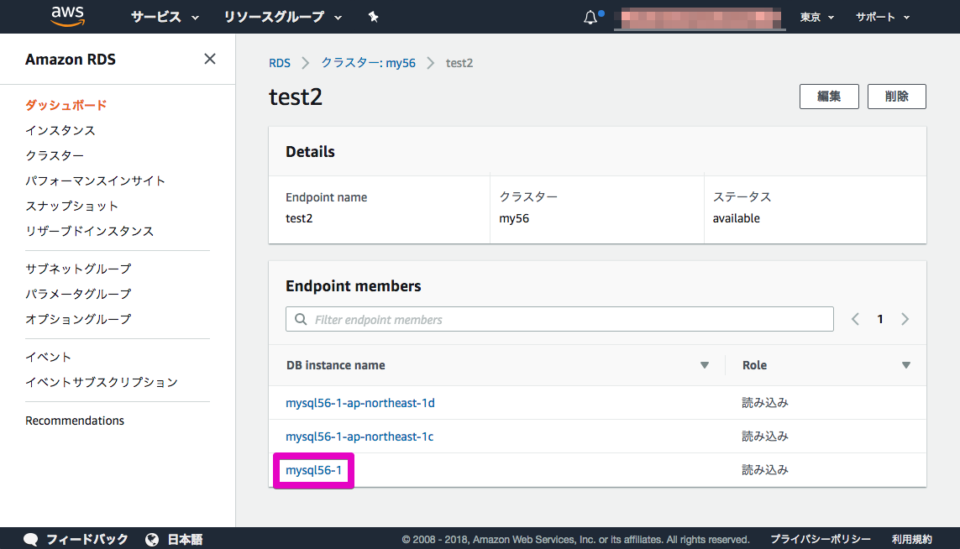Open スナップショット in the sidebar

tap(72, 206)
